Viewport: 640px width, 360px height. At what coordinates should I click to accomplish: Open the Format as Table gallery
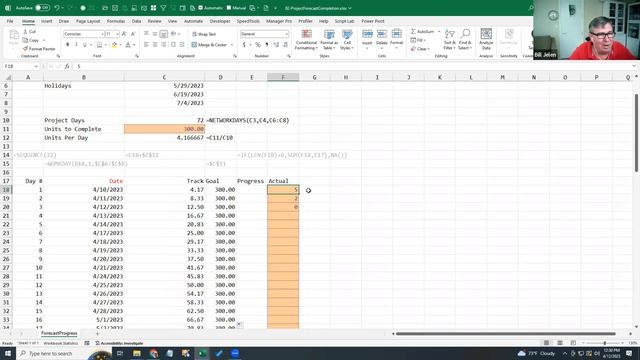(329, 40)
